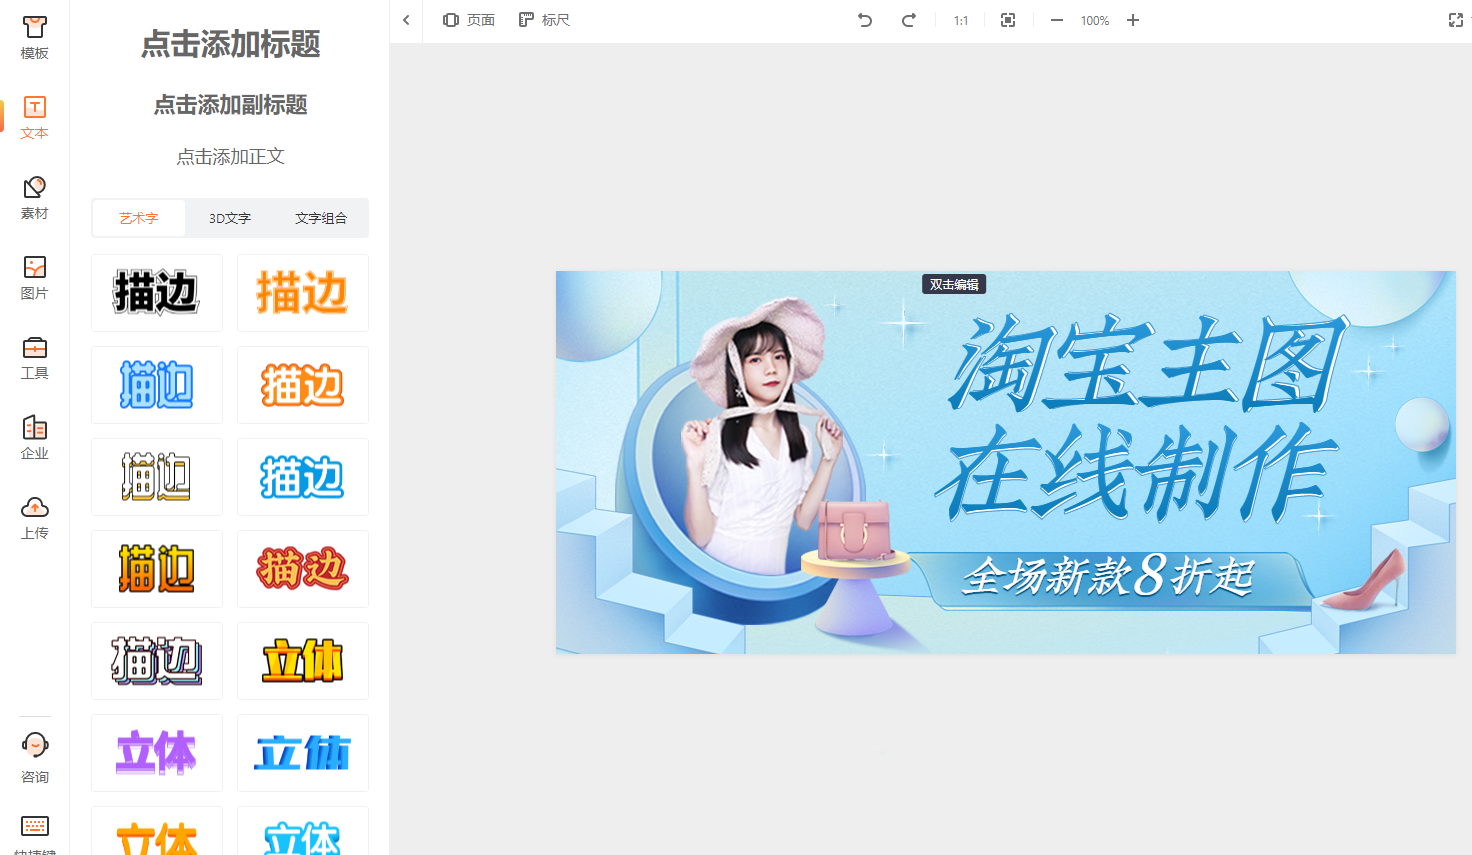Open the 工具 tools sidebar icon
This screenshot has height=855, width=1472.
coord(34,358)
